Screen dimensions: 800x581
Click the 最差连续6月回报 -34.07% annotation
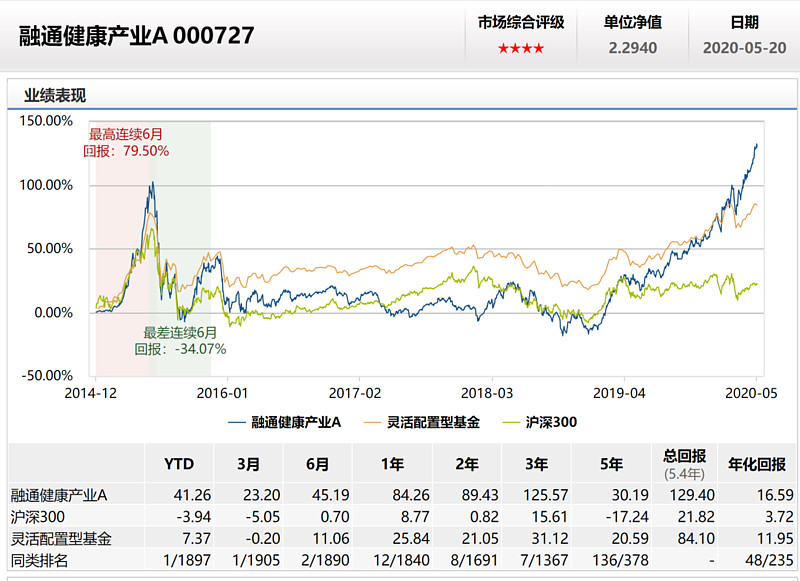180,341
